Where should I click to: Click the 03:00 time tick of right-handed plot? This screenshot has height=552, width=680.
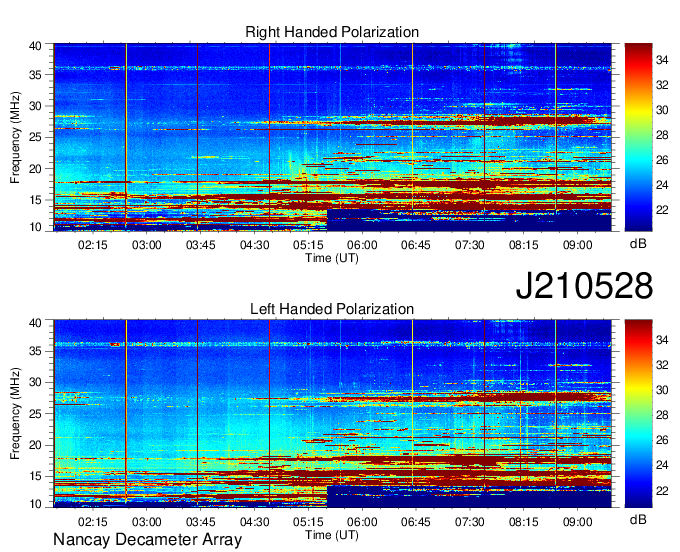147,245
